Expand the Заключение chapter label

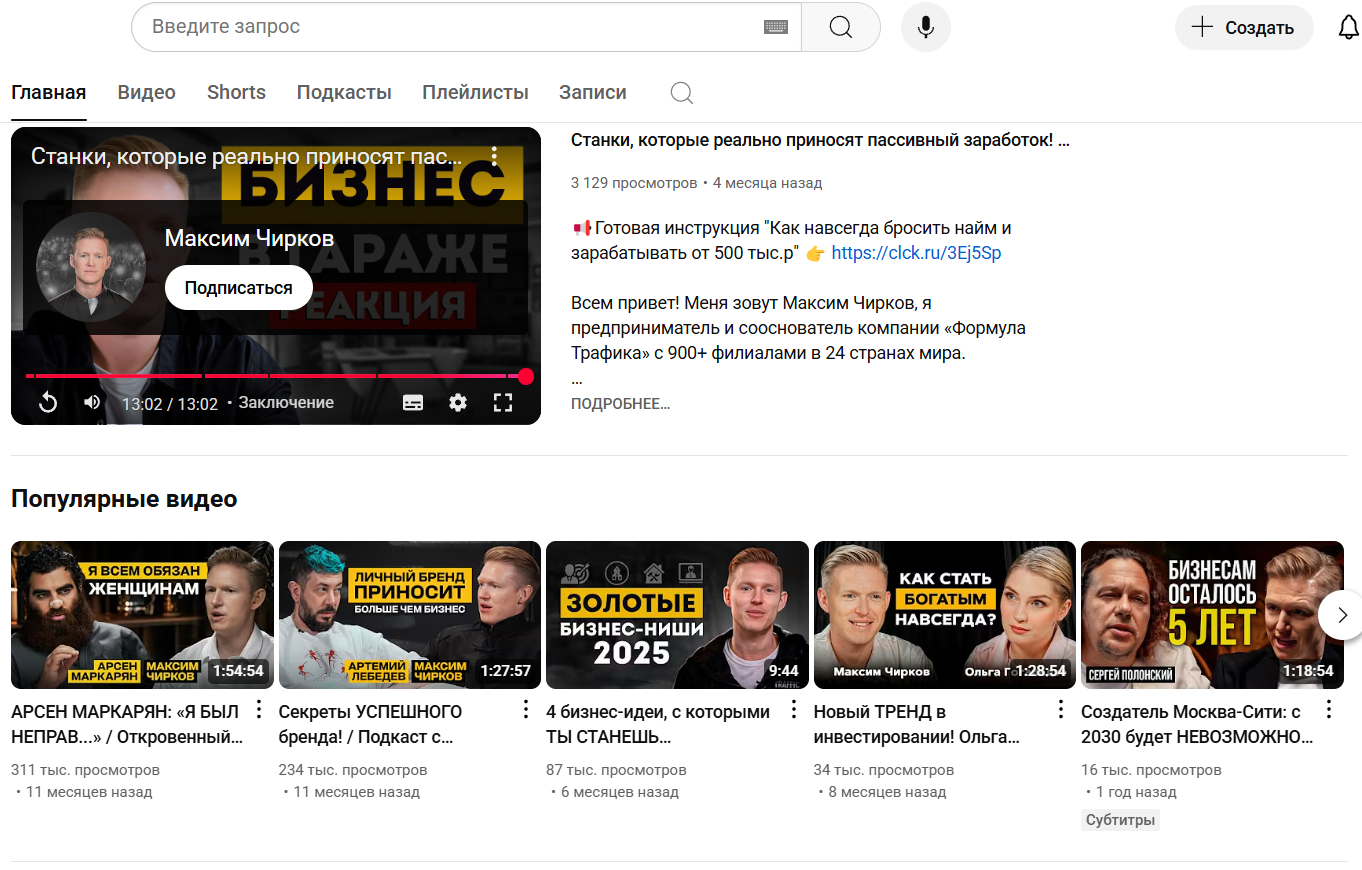(x=286, y=403)
